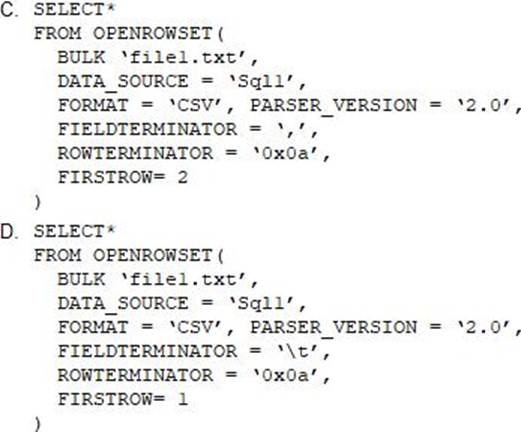Select answer option letter C
This screenshot has height=432, width=521.
click(x=9, y=9)
